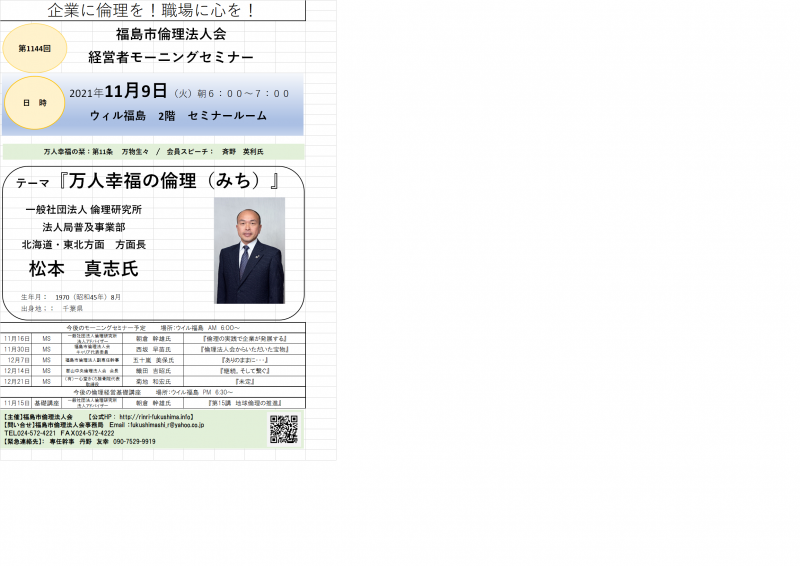Screen dimensions: 800x566
Task: Click the speaker's portrait photo
Action: point(249,250)
